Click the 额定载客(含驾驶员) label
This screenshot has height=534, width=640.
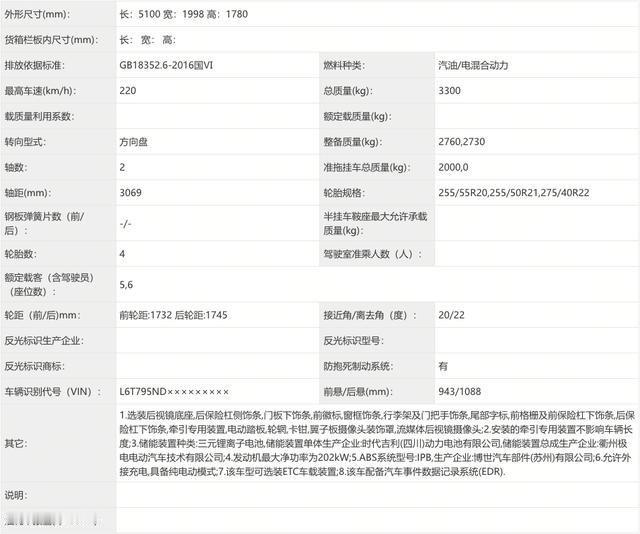(x=49, y=285)
